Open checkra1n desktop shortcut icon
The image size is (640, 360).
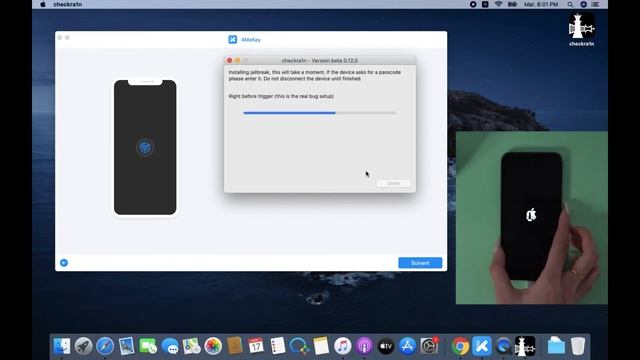pyautogui.click(x=582, y=29)
